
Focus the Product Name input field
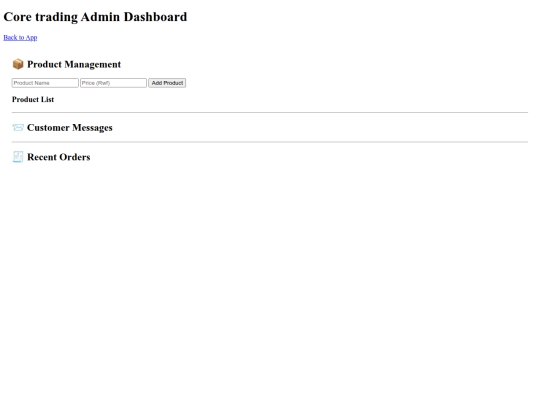[45, 83]
